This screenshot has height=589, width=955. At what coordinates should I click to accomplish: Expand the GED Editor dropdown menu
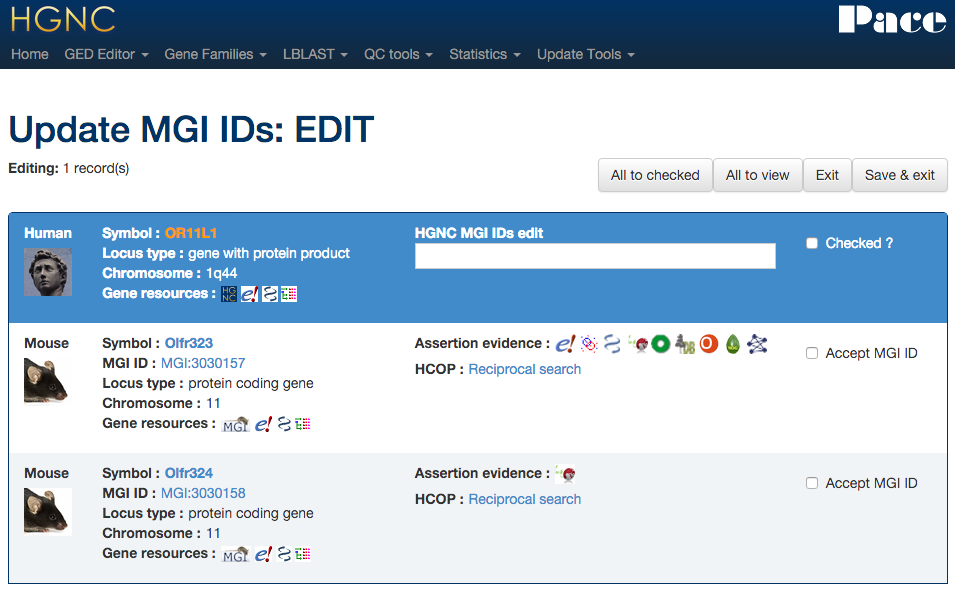(x=106, y=54)
